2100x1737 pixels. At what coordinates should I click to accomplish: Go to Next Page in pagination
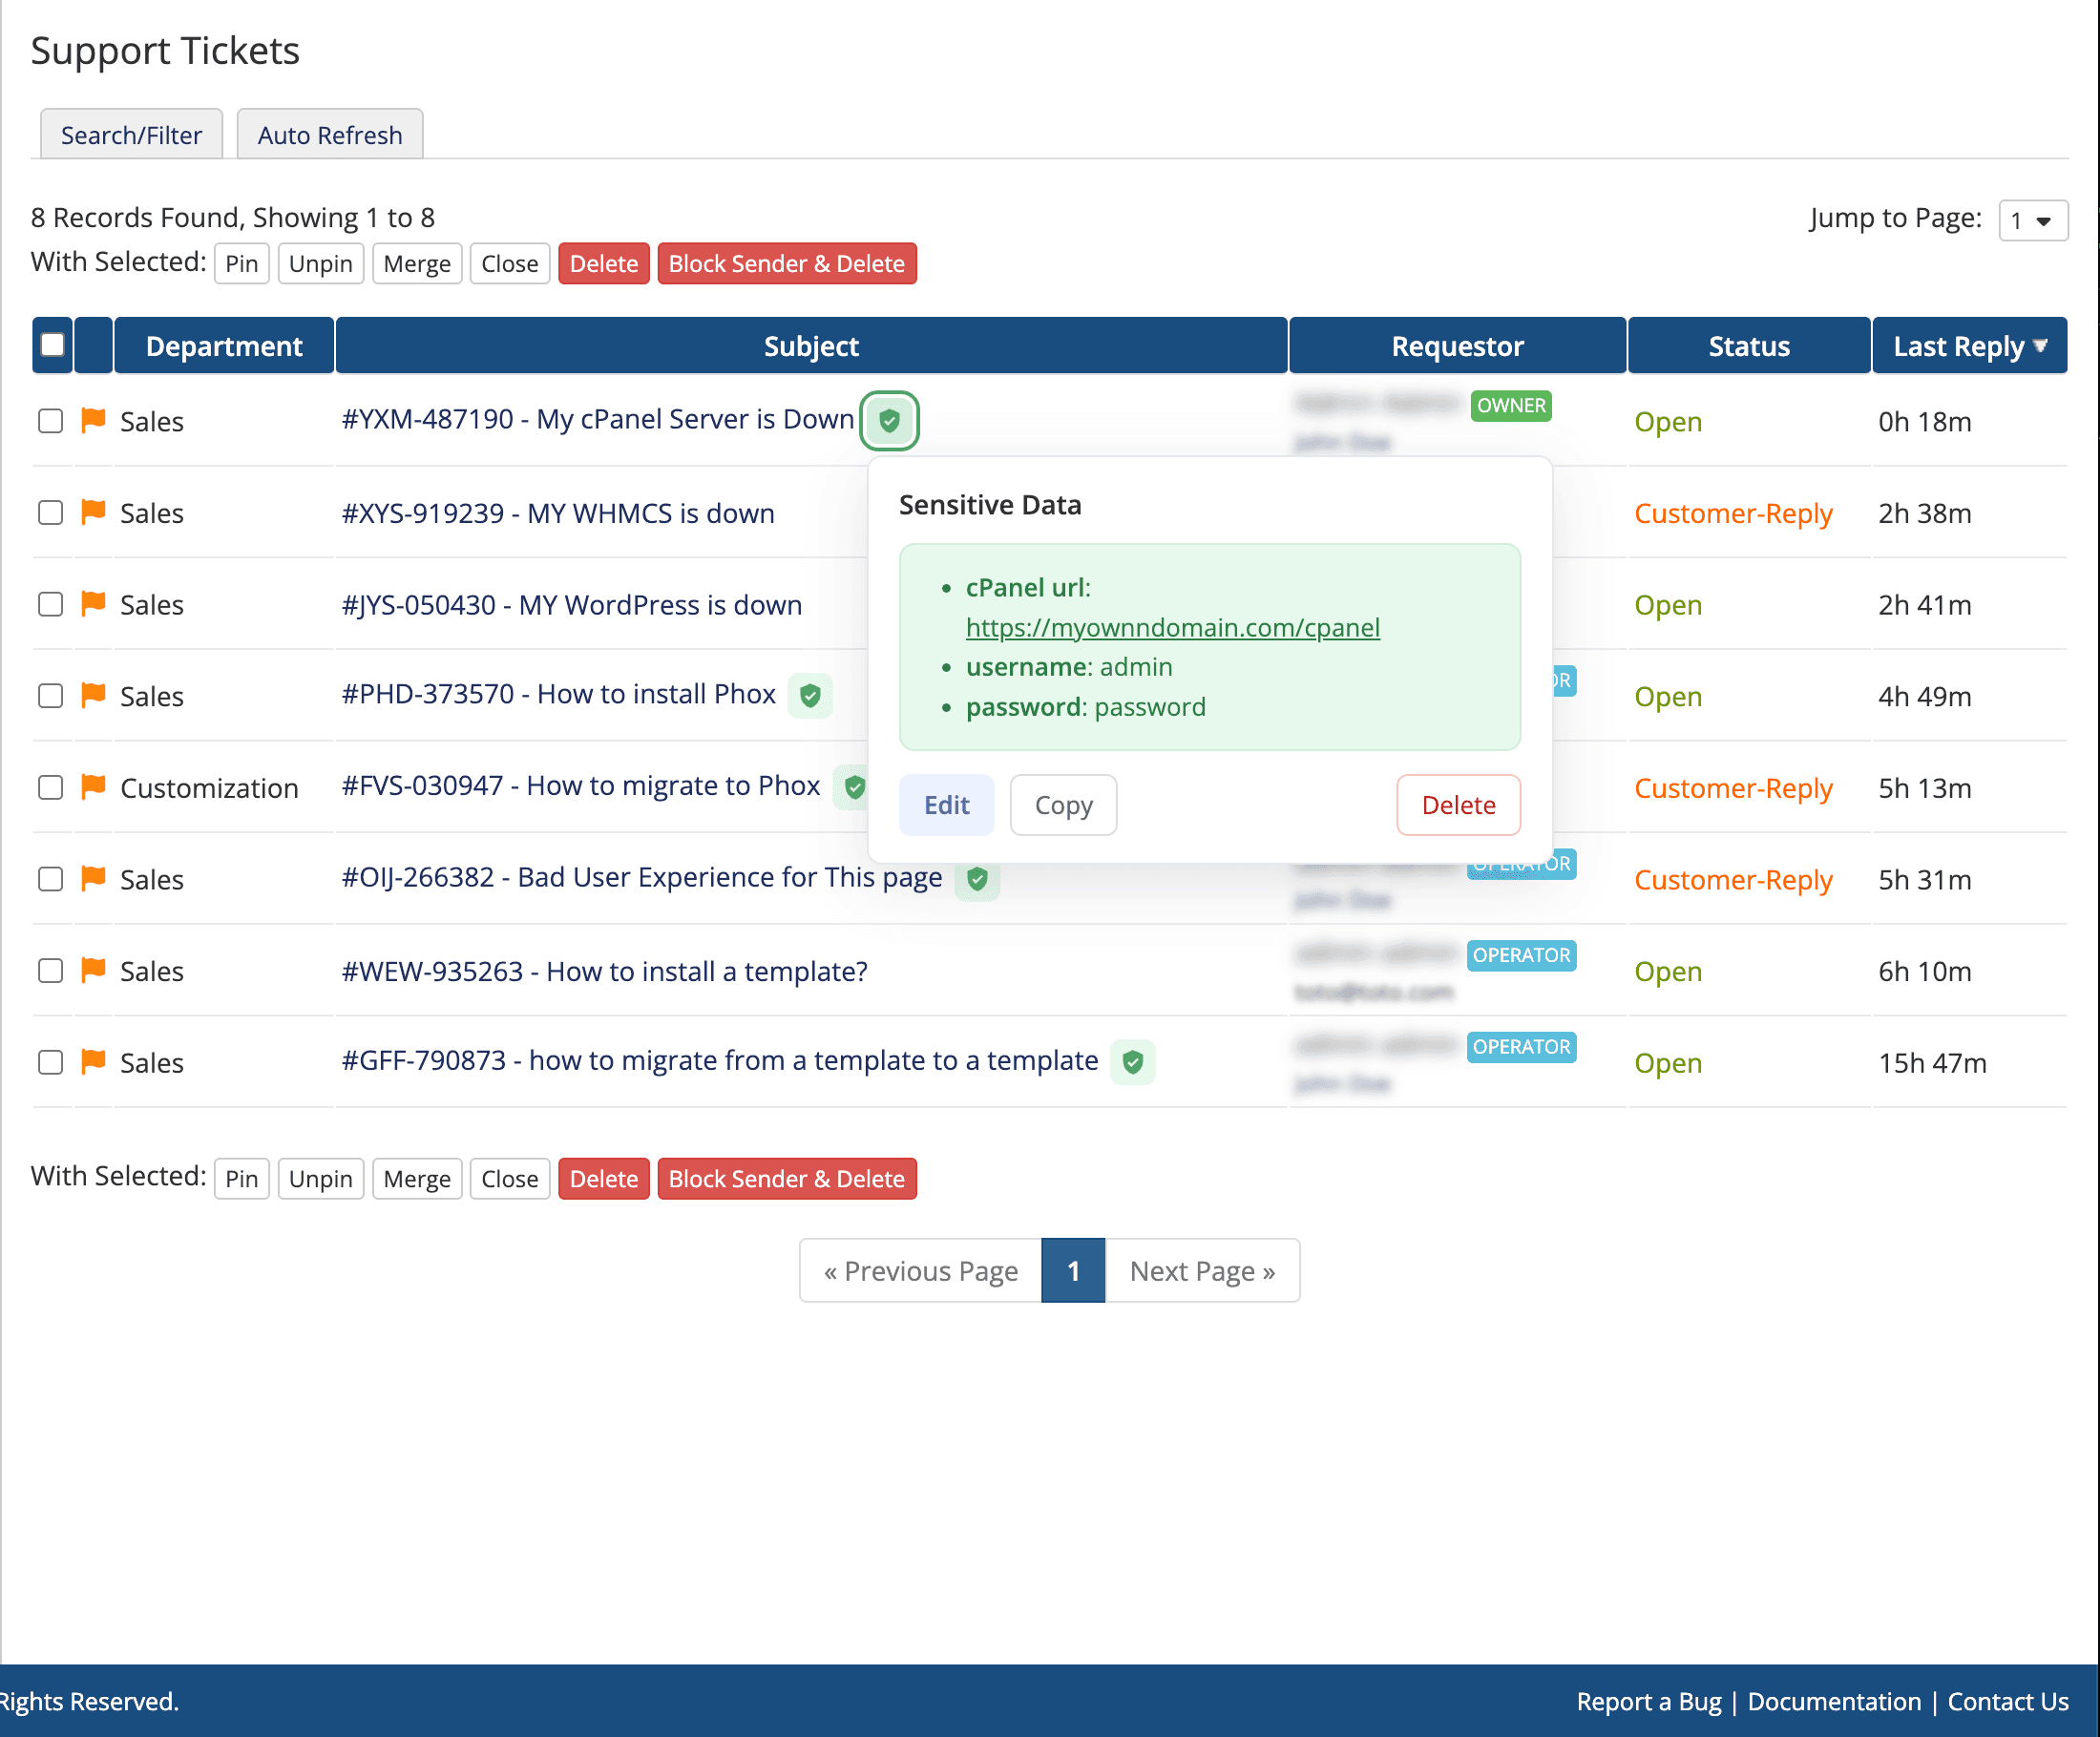pos(1202,1270)
